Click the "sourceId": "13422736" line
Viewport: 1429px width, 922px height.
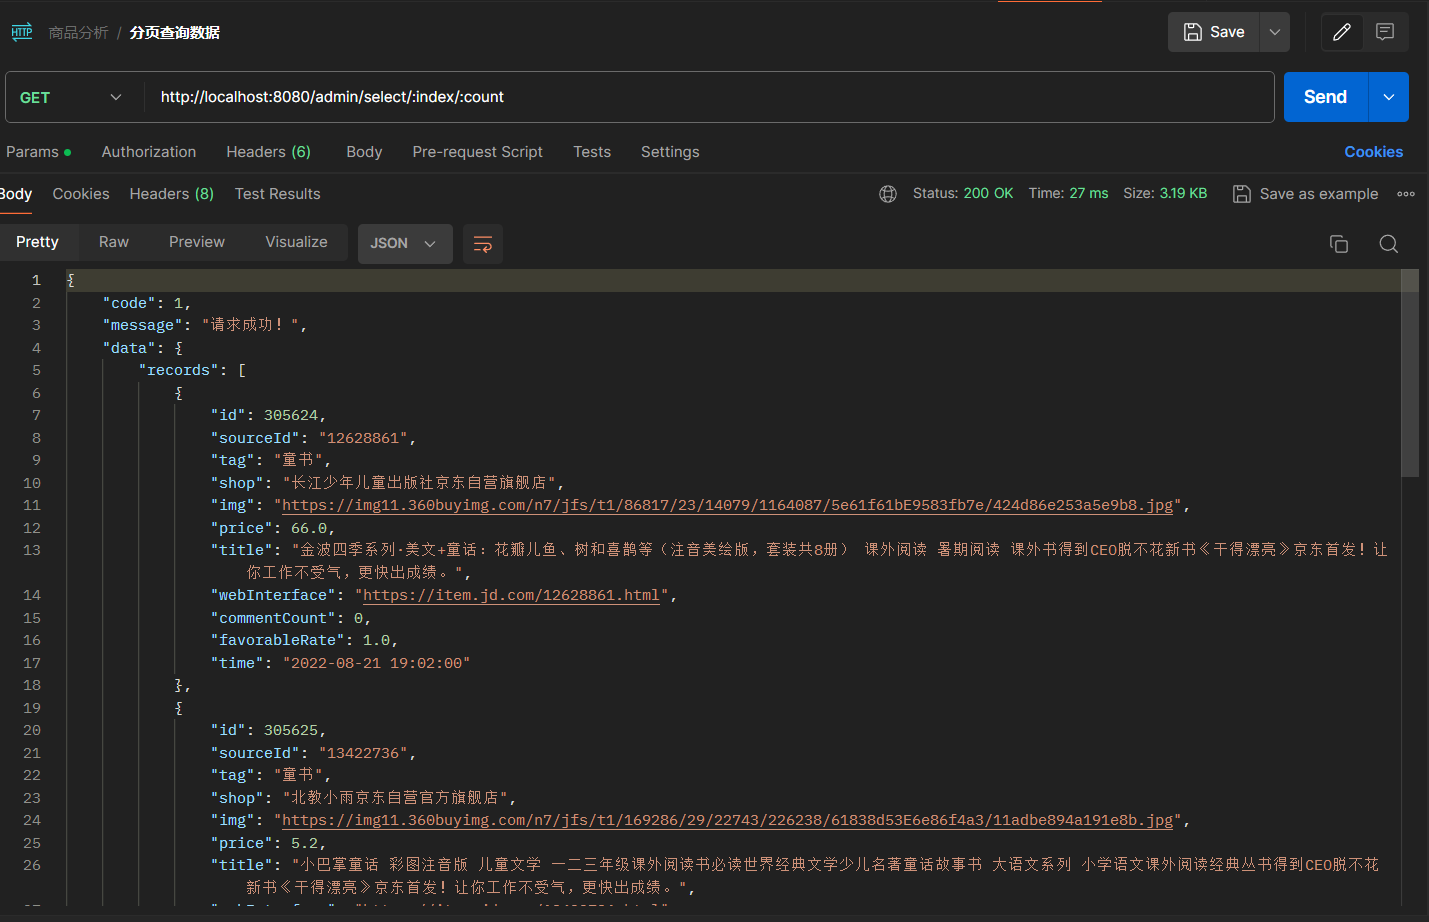313,753
